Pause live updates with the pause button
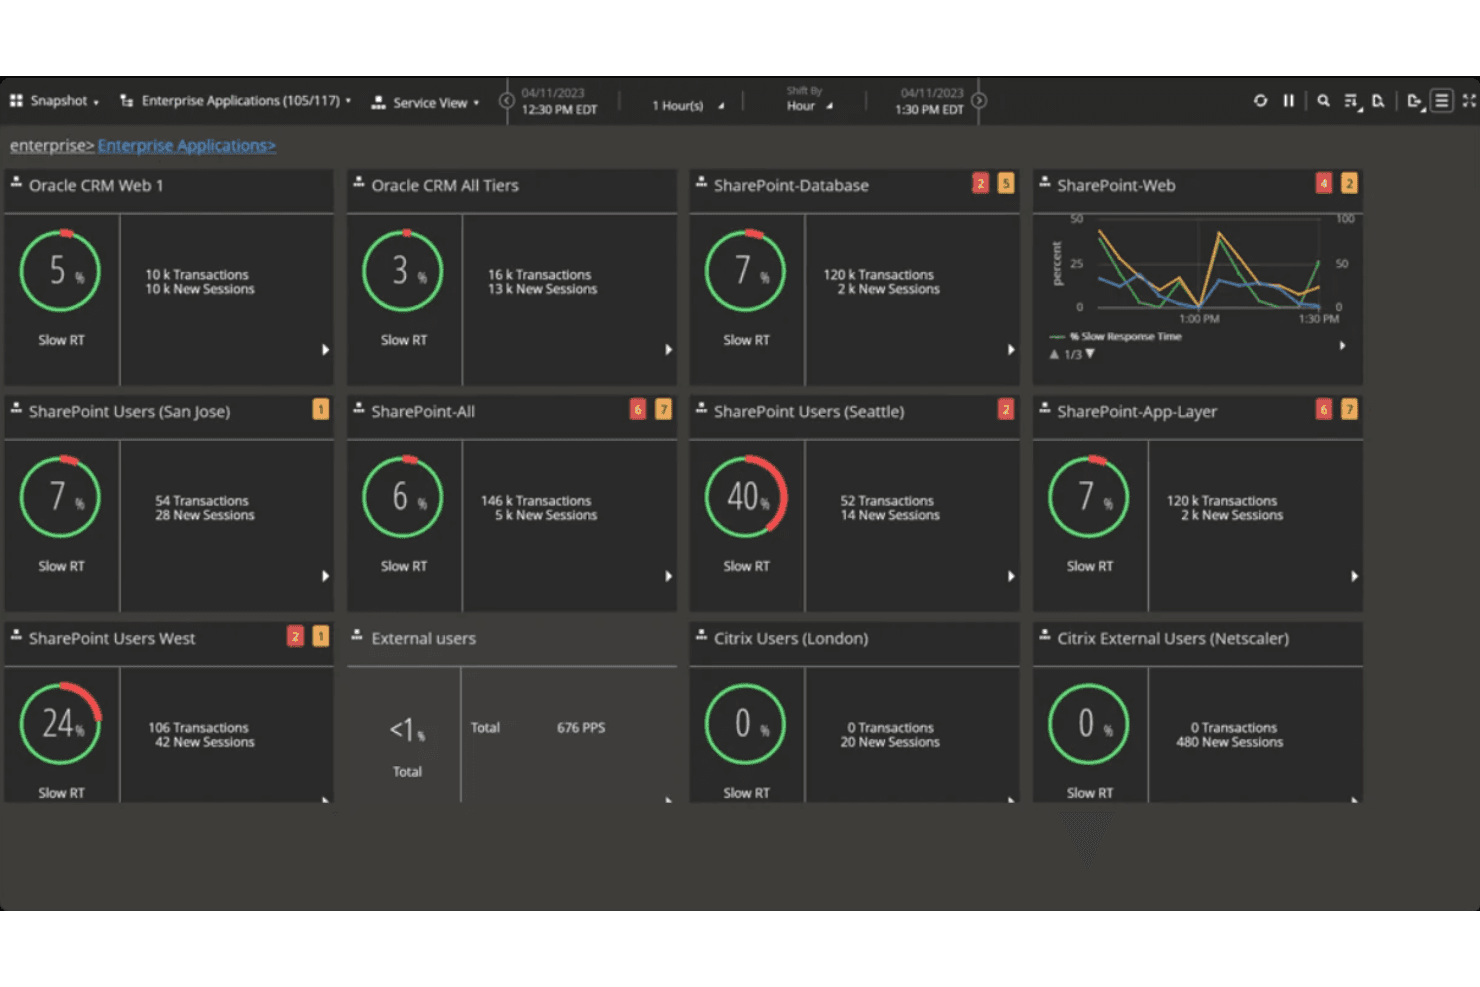This screenshot has width=1480, height=987. click(x=1288, y=100)
